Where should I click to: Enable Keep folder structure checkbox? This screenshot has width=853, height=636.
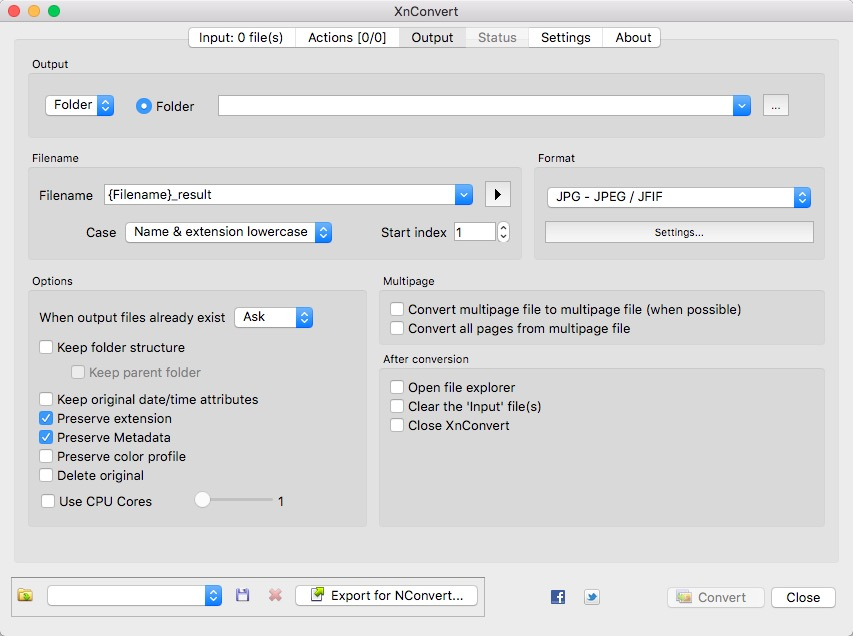tap(46, 348)
